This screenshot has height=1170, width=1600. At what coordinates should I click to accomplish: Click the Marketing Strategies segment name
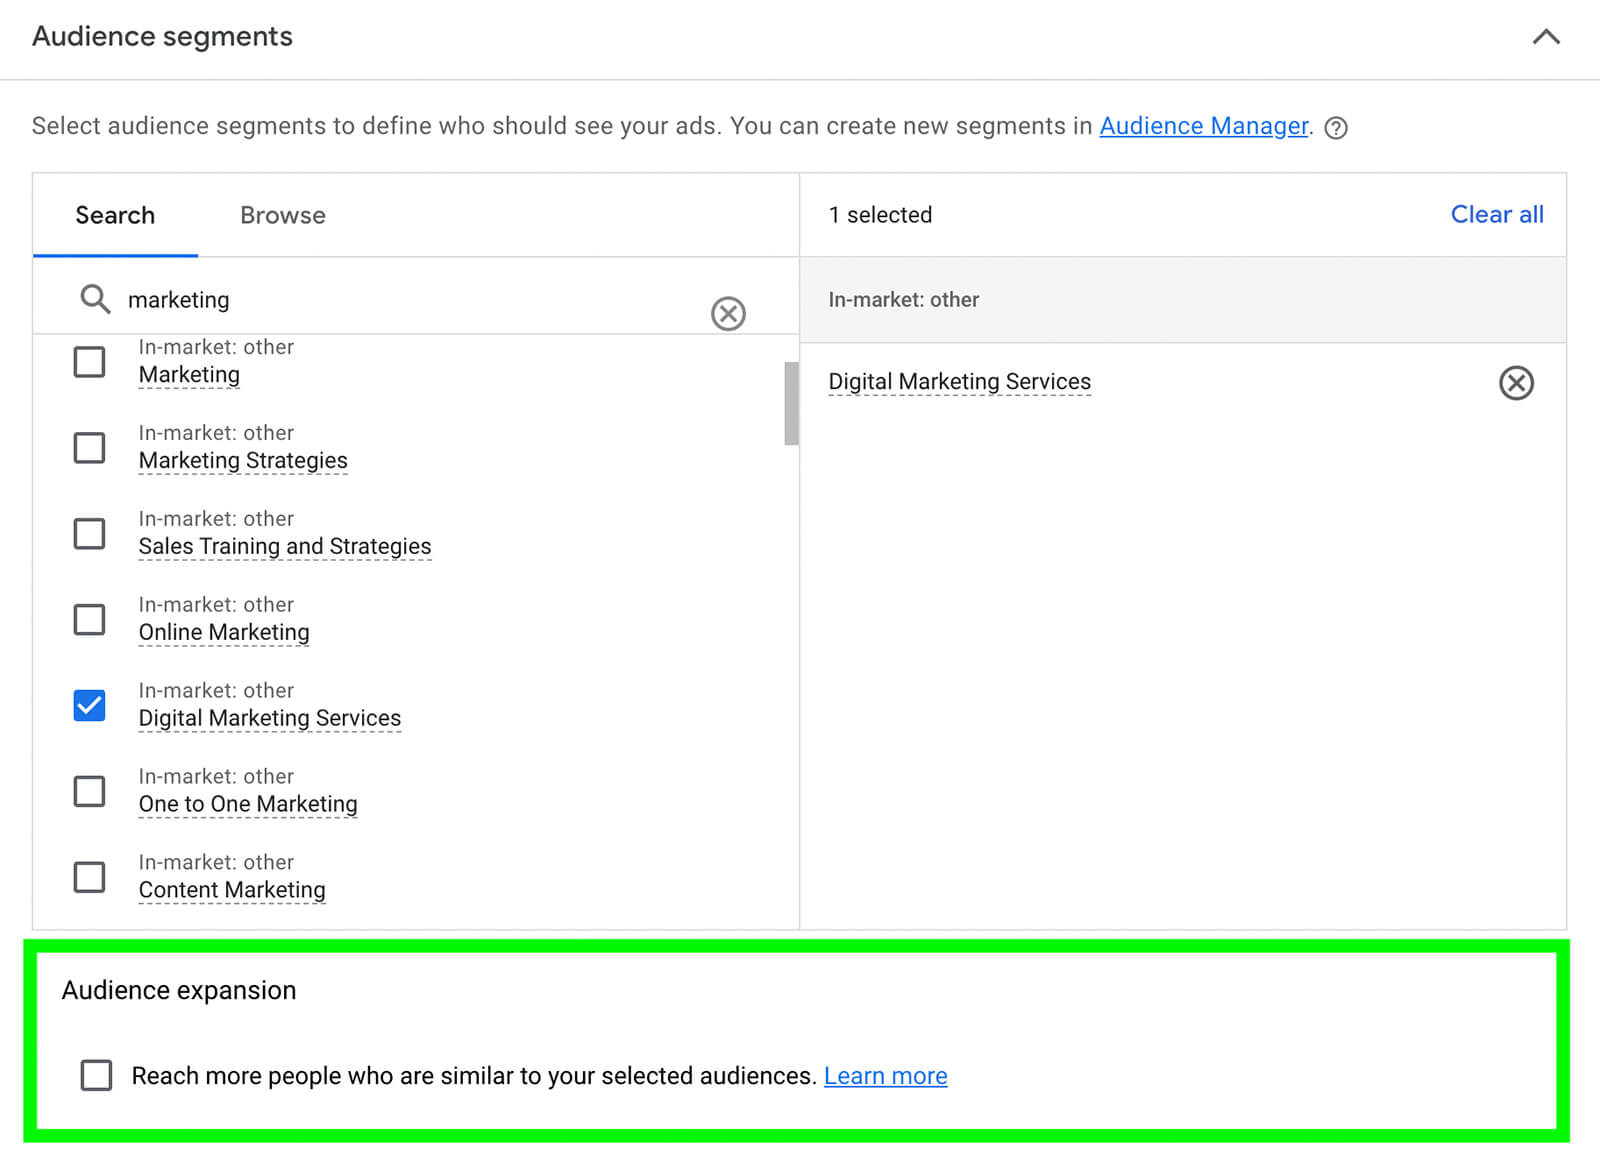coord(243,461)
